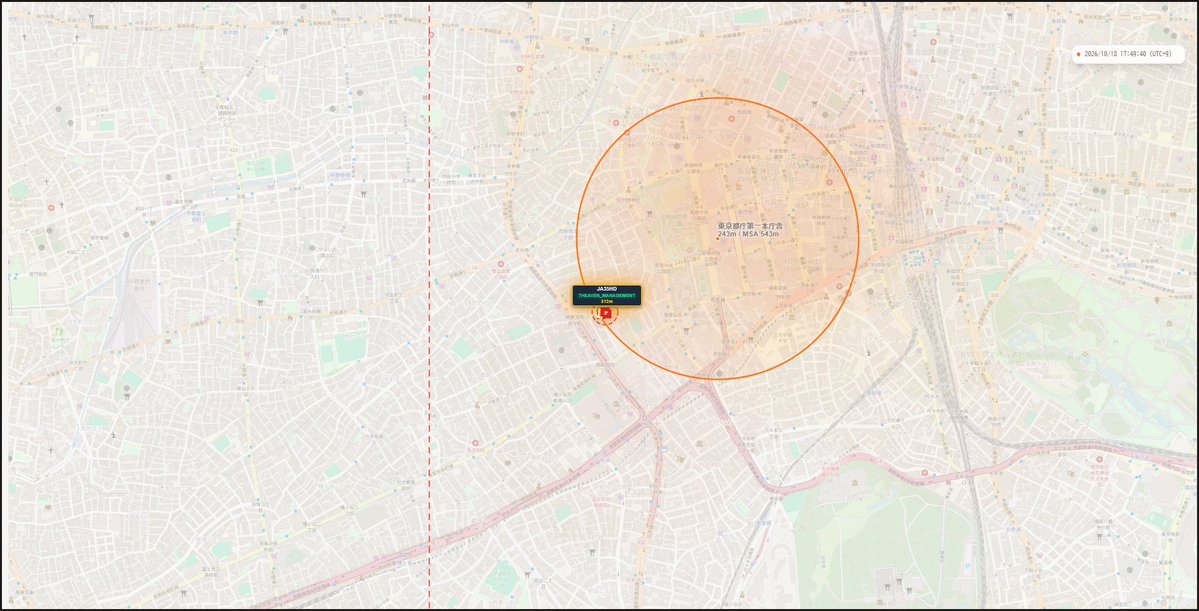Click the red aircraft marker icon

606,313
